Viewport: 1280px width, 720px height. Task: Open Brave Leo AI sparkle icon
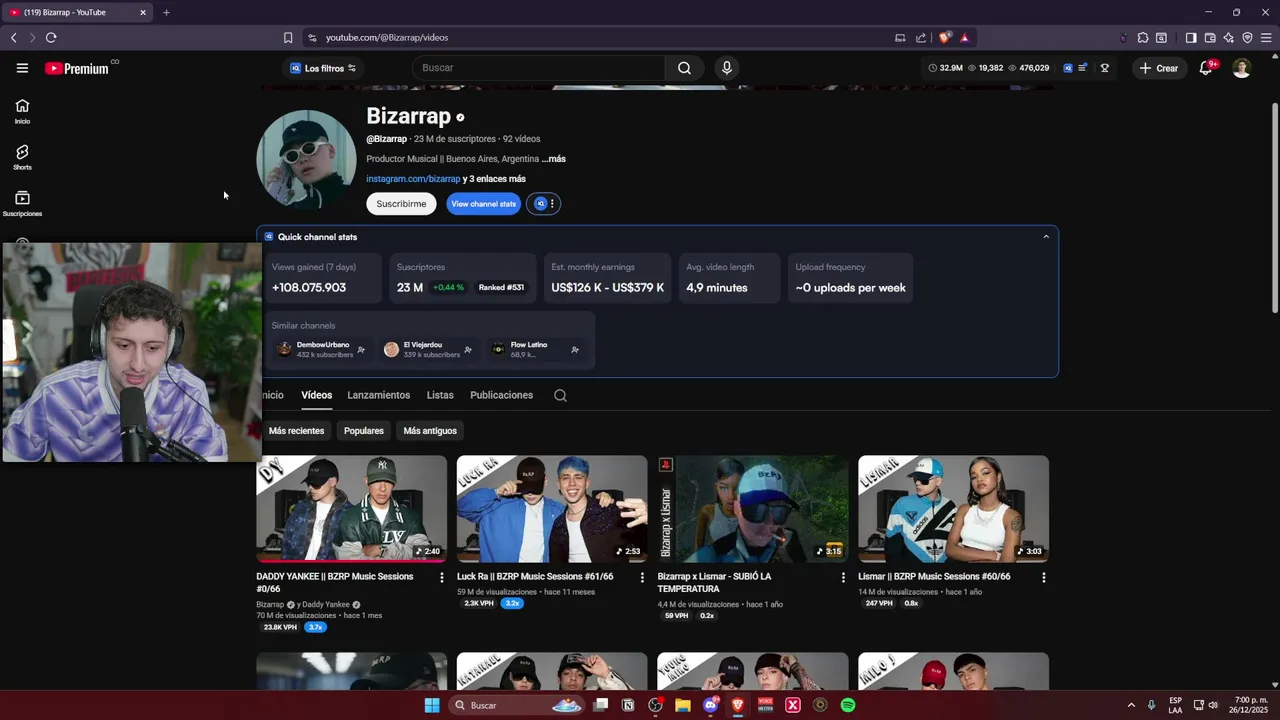tap(1229, 37)
